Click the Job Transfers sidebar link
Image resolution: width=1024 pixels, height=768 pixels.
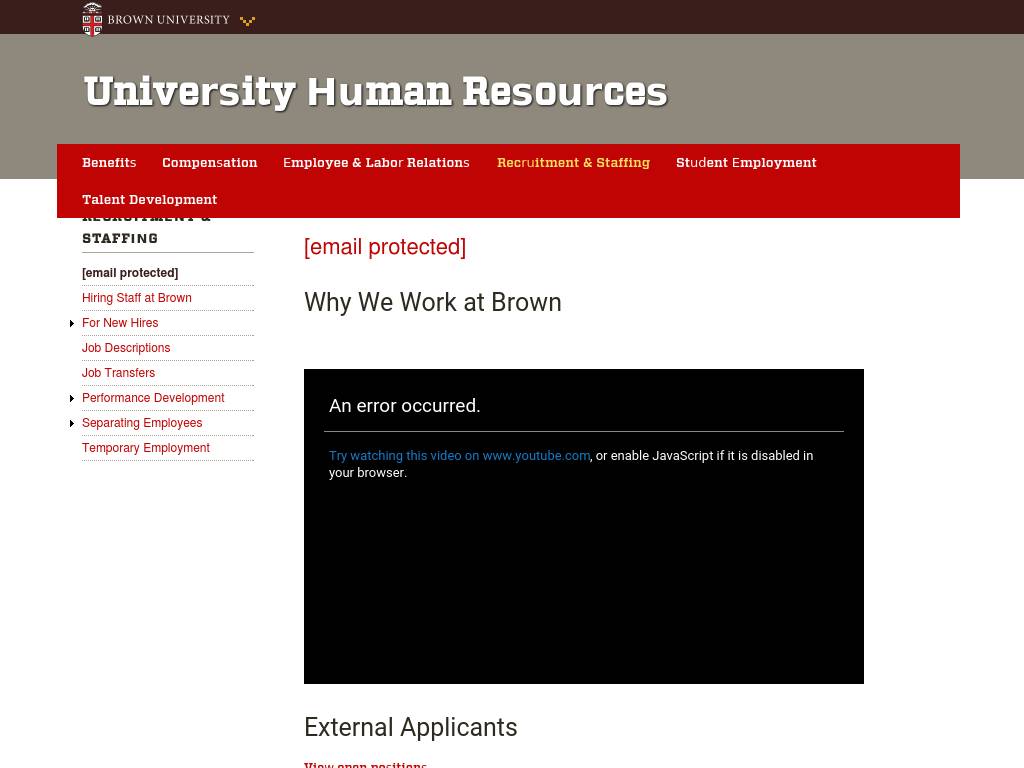click(x=118, y=373)
